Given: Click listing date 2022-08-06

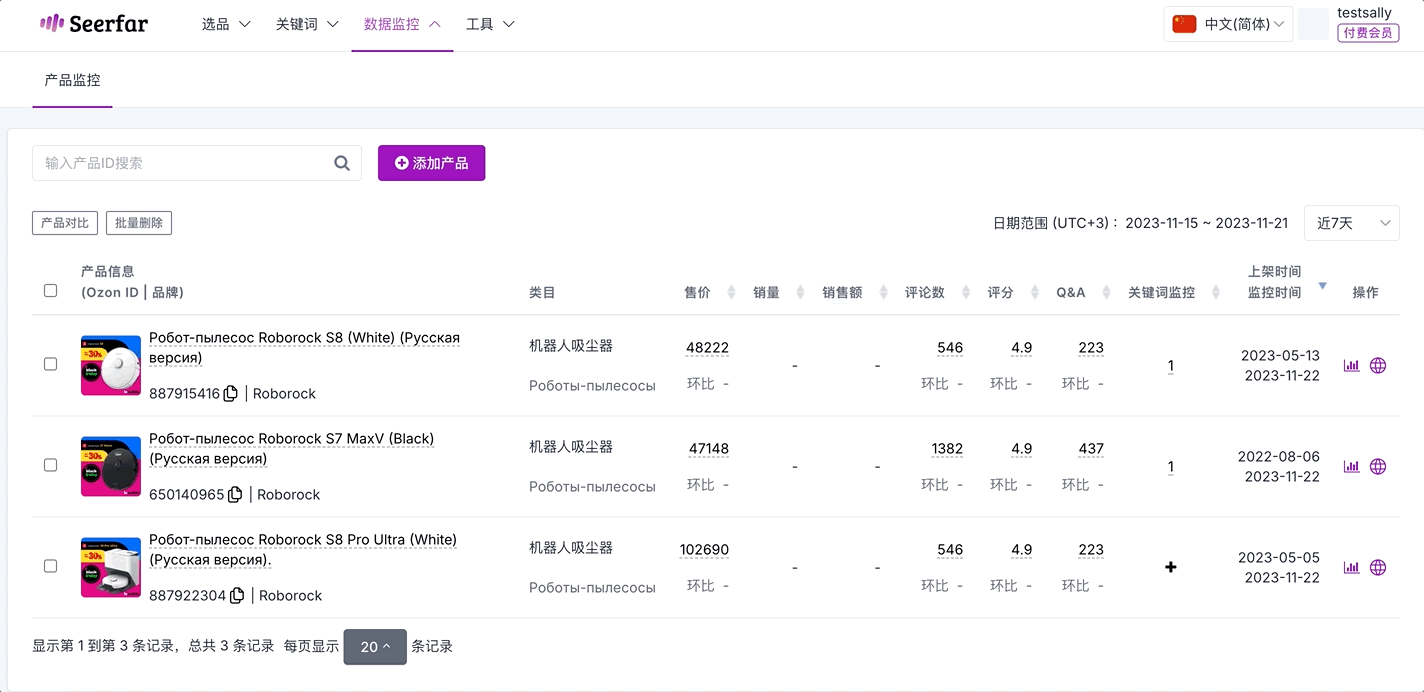Looking at the screenshot, I should pyautogui.click(x=1279, y=456).
